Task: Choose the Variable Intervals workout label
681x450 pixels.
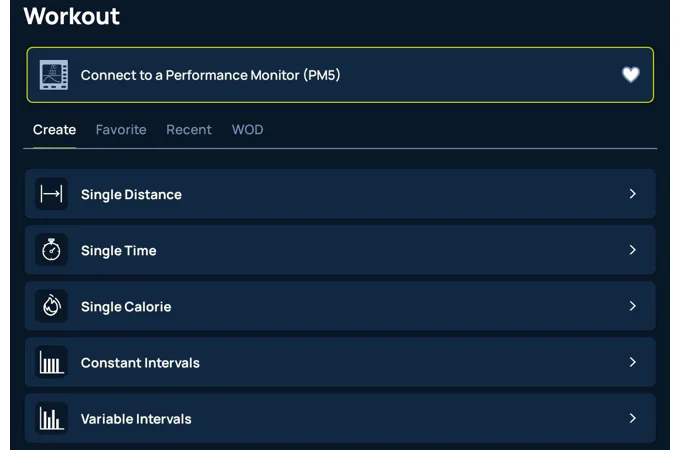Action: click(x=136, y=419)
